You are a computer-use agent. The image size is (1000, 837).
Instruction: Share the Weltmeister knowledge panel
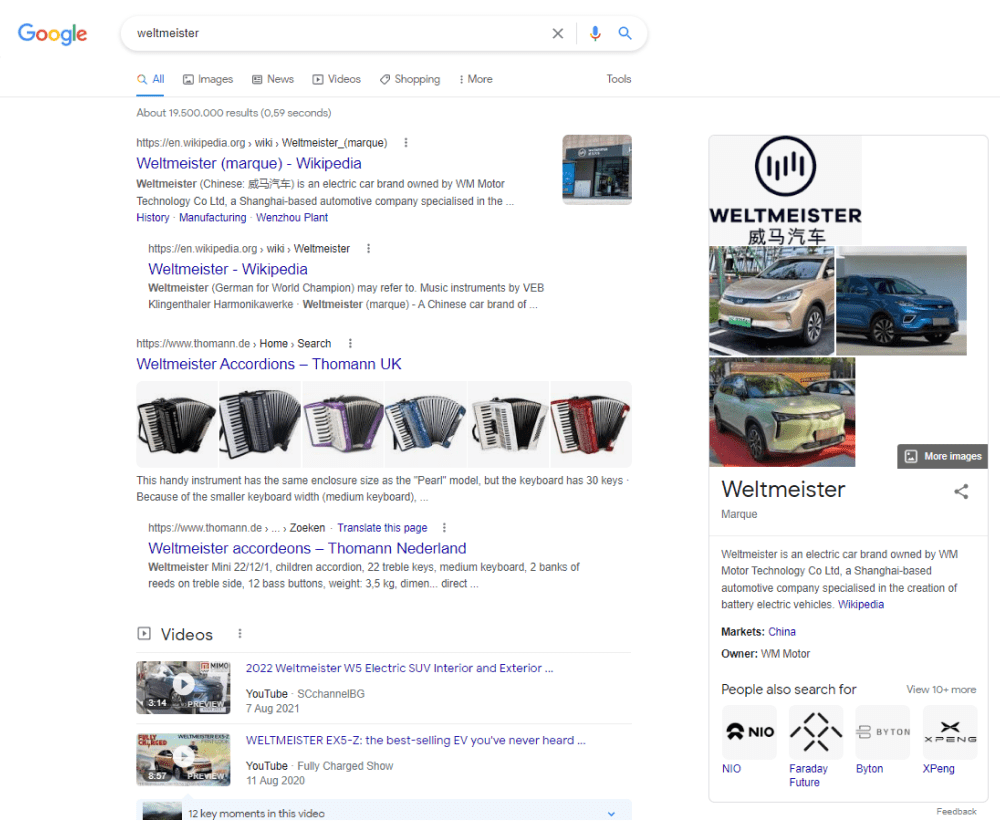pyautogui.click(x=961, y=491)
